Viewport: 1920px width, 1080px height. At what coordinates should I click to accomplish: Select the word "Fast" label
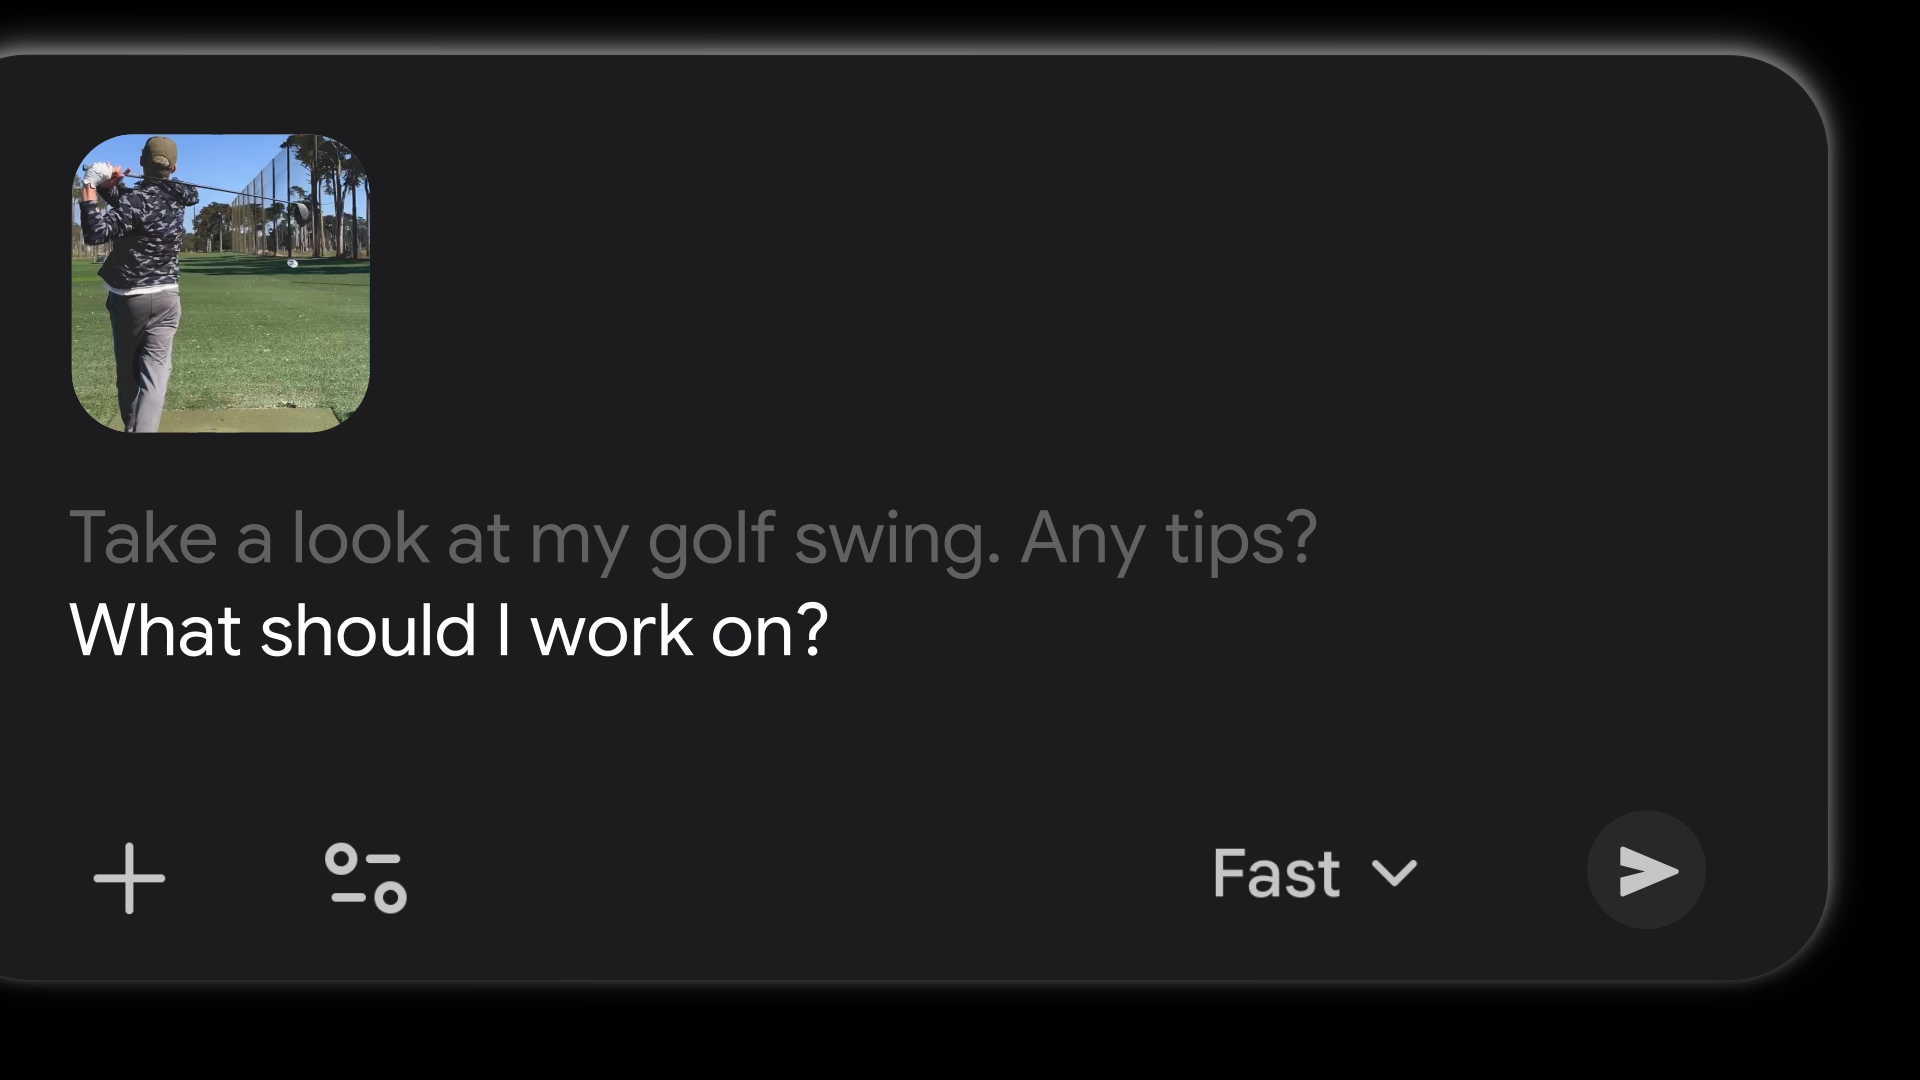click(x=1276, y=873)
